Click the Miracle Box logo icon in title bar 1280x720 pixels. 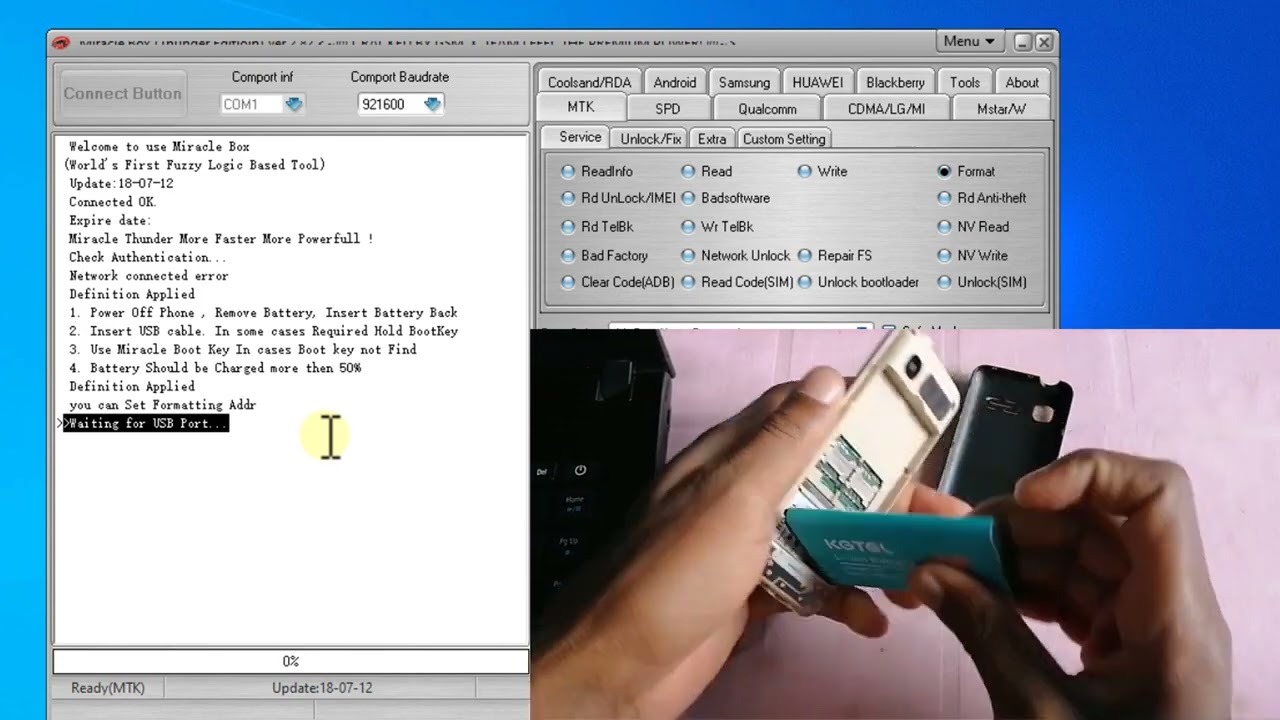[61, 43]
